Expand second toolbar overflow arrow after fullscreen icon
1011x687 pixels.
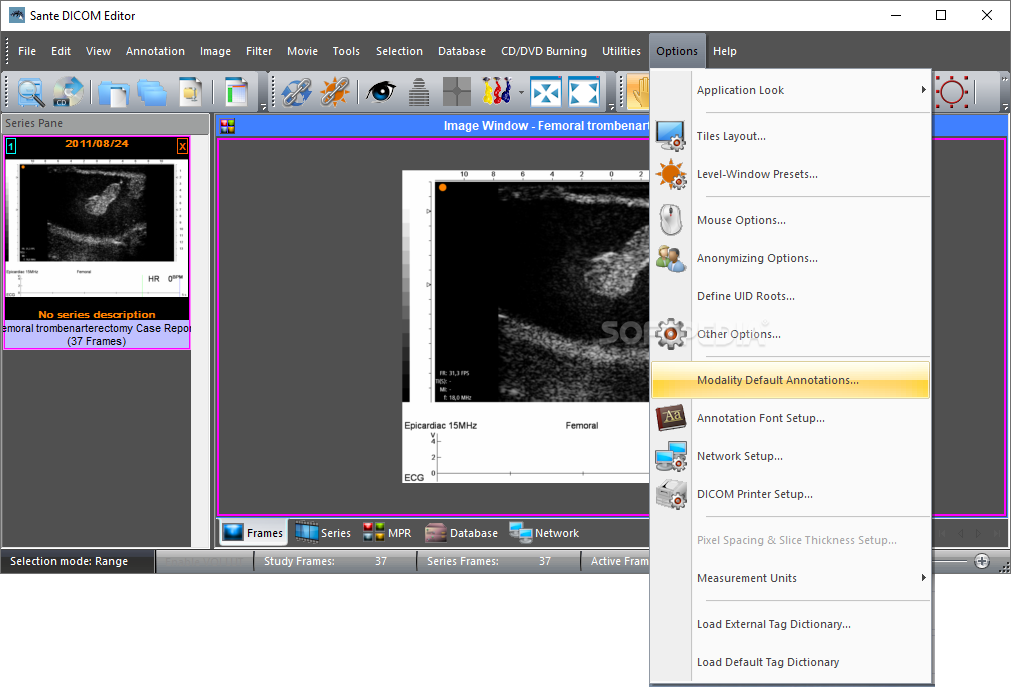pyautogui.click(x=611, y=106)
